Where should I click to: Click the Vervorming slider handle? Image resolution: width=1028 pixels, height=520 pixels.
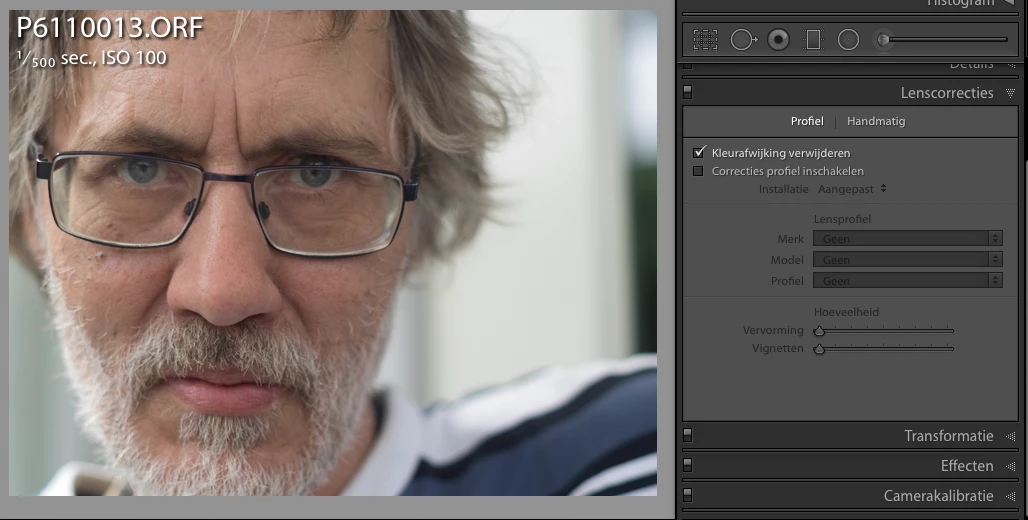pyautogui.click(x=819, y=330)
